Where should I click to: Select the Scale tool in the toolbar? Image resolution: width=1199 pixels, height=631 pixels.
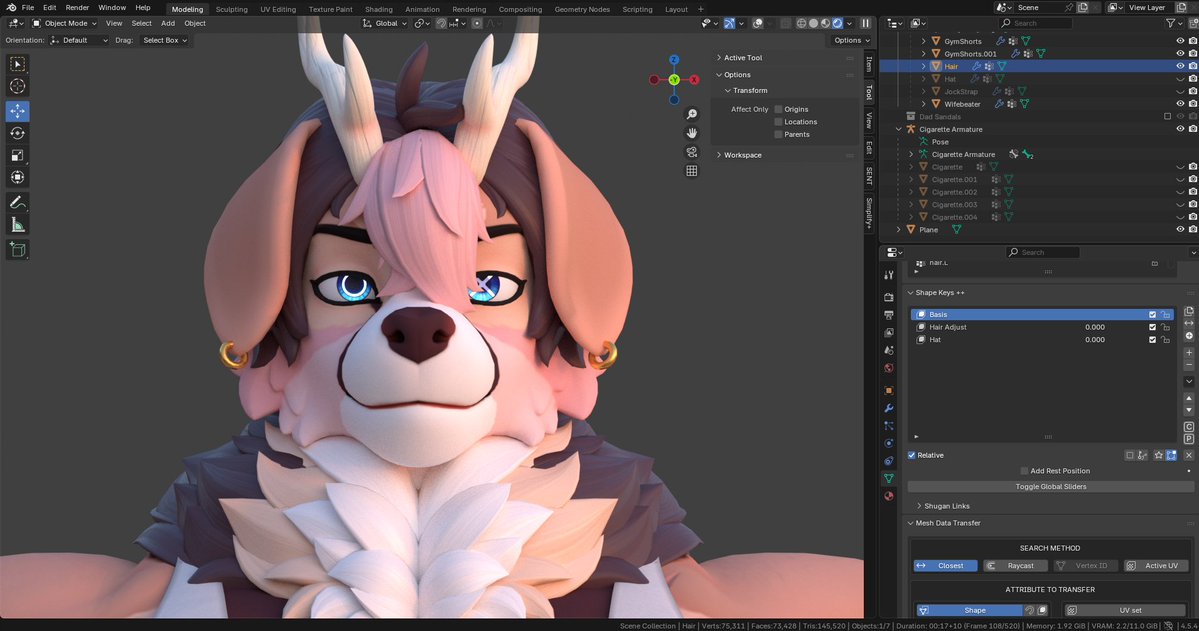pyautogui.click(x=17, y=155)
